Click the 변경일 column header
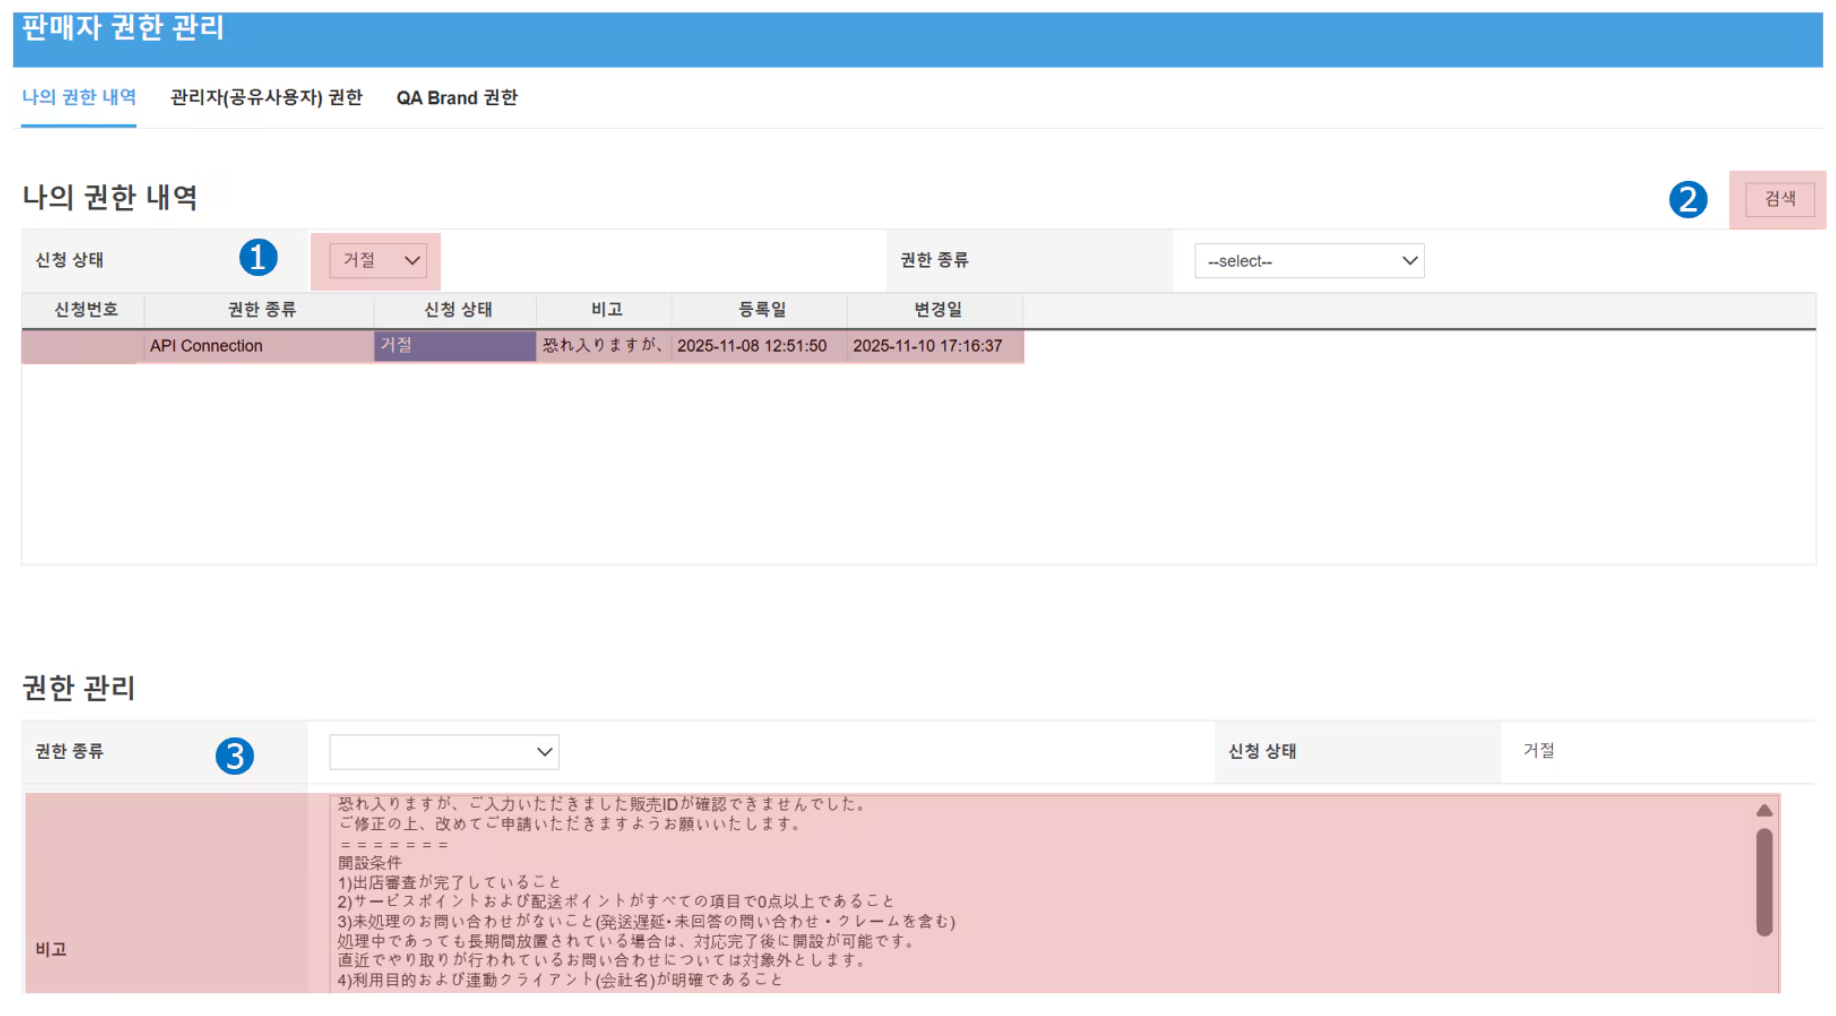The width and height of the screenshot is (1836, 1016). [x=937, y=310]
